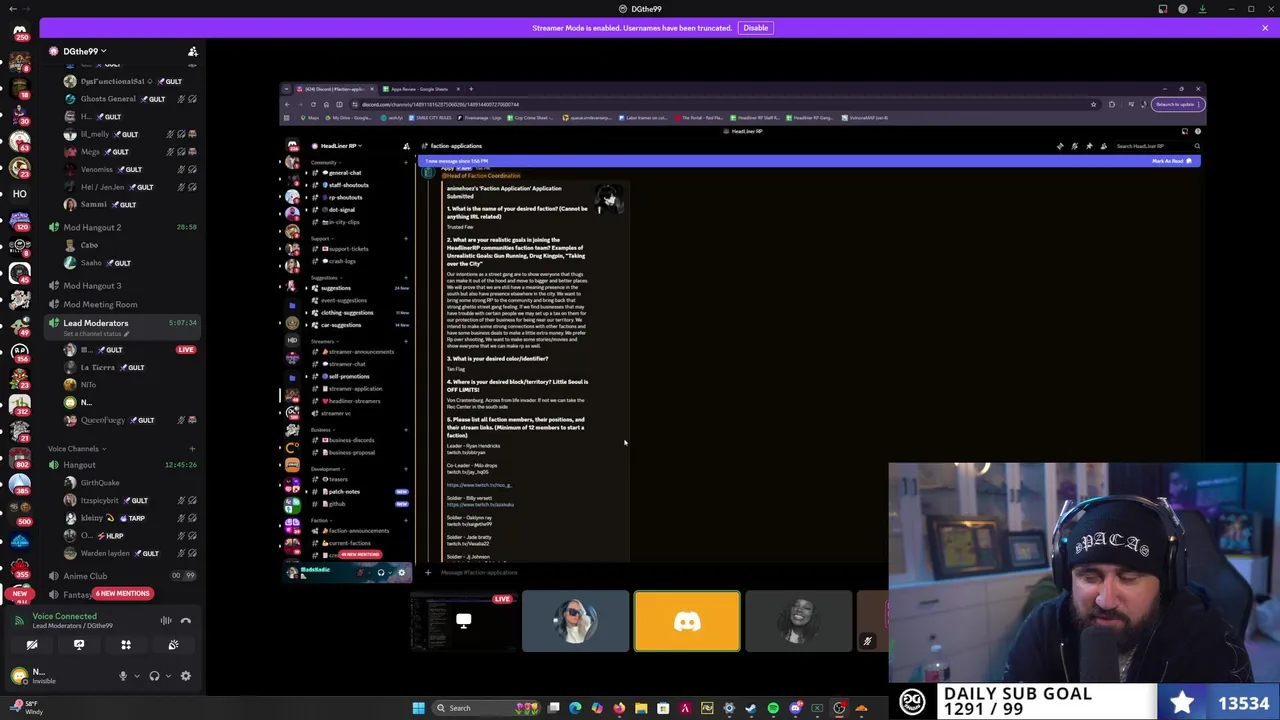Image resolution: width=1280 pixels, height=720 pixels.
Task: Click the NEW unread servers pill
Action: [19, 593]
